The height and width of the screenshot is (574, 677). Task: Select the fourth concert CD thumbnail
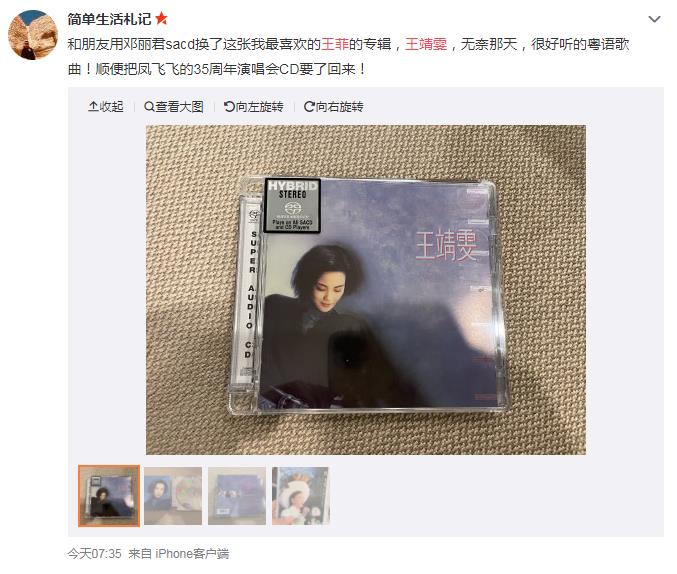(301, 496)
